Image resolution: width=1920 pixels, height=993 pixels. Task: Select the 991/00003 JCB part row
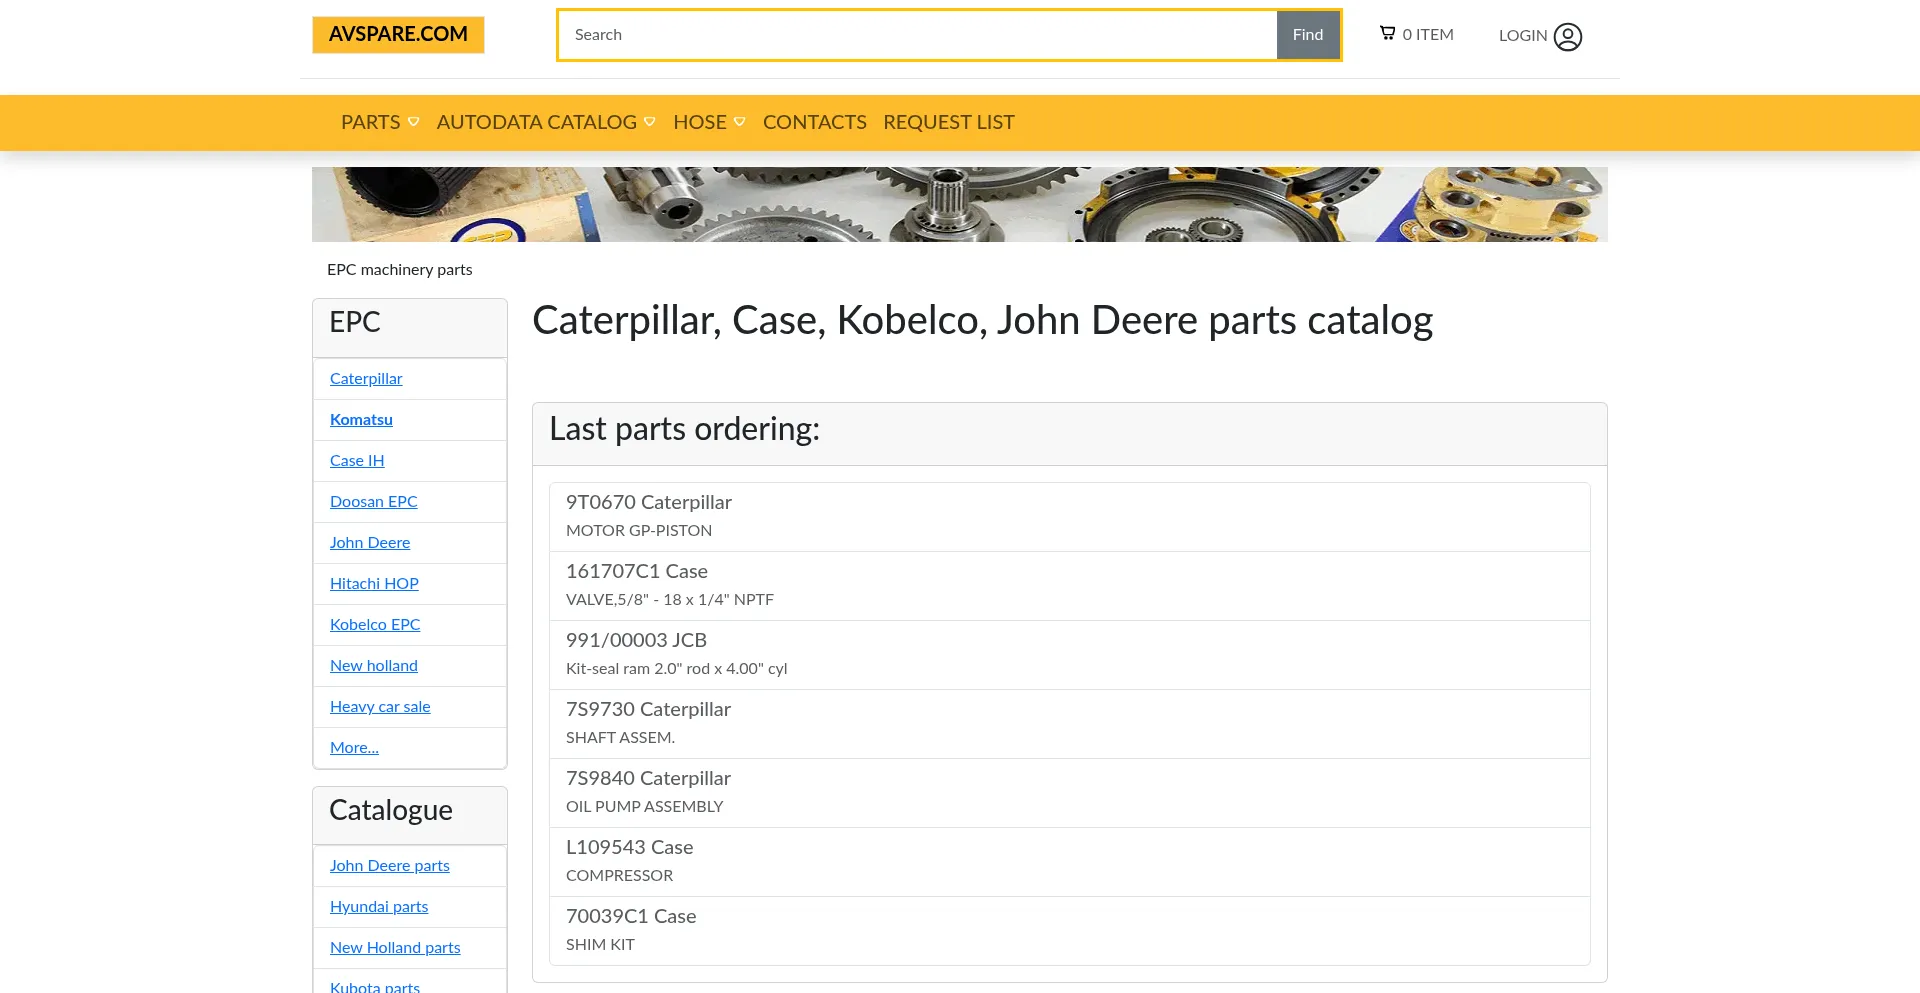coord(1070,655)
